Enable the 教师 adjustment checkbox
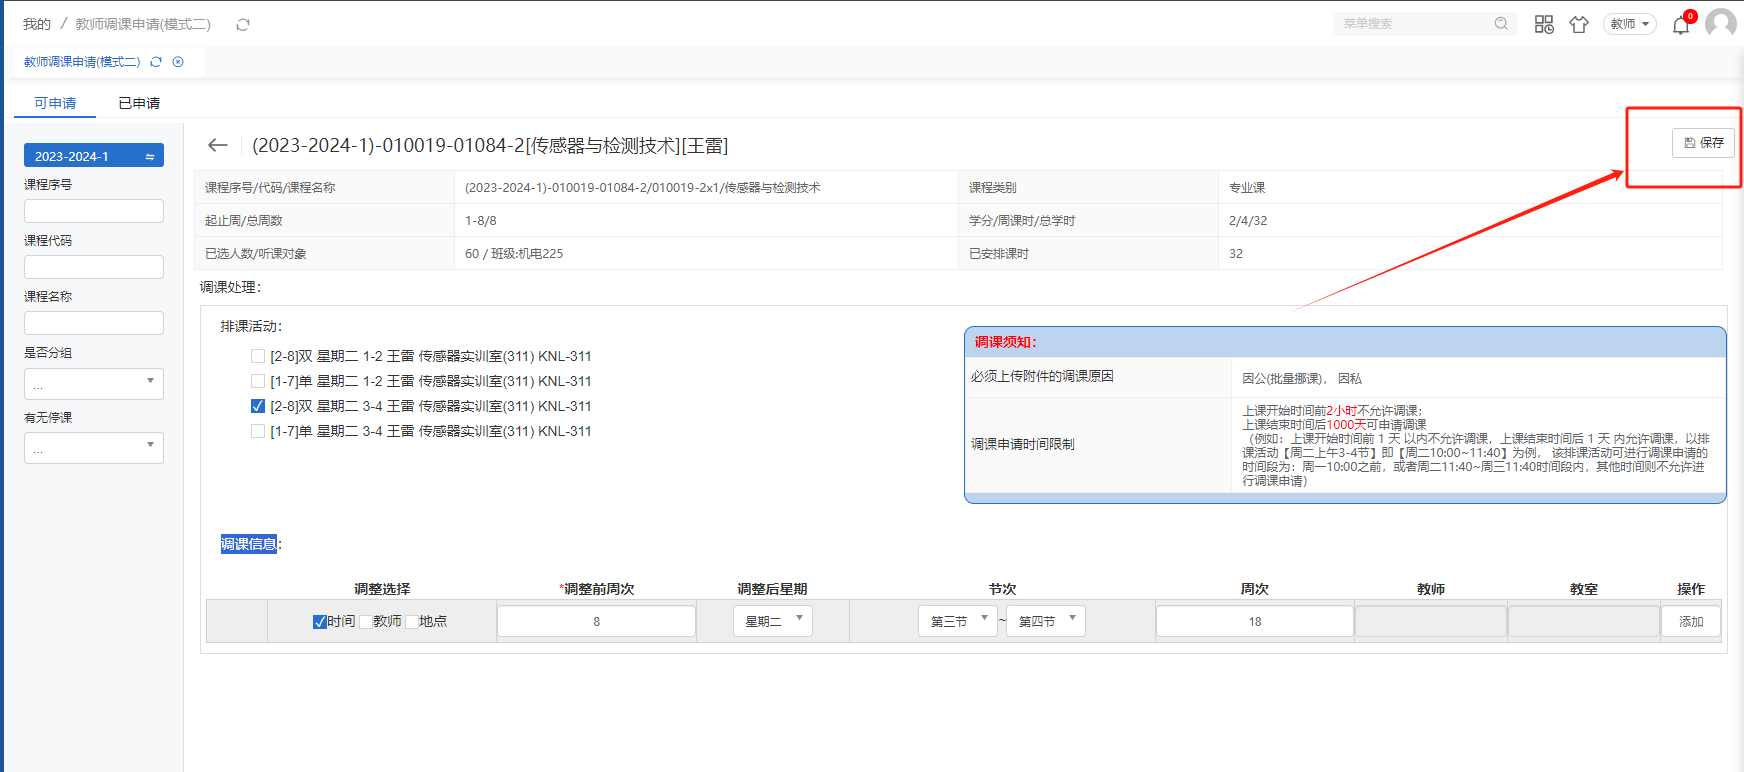Image resolution: width=1744 pixels, height=772 pixels. click(366, 622)
